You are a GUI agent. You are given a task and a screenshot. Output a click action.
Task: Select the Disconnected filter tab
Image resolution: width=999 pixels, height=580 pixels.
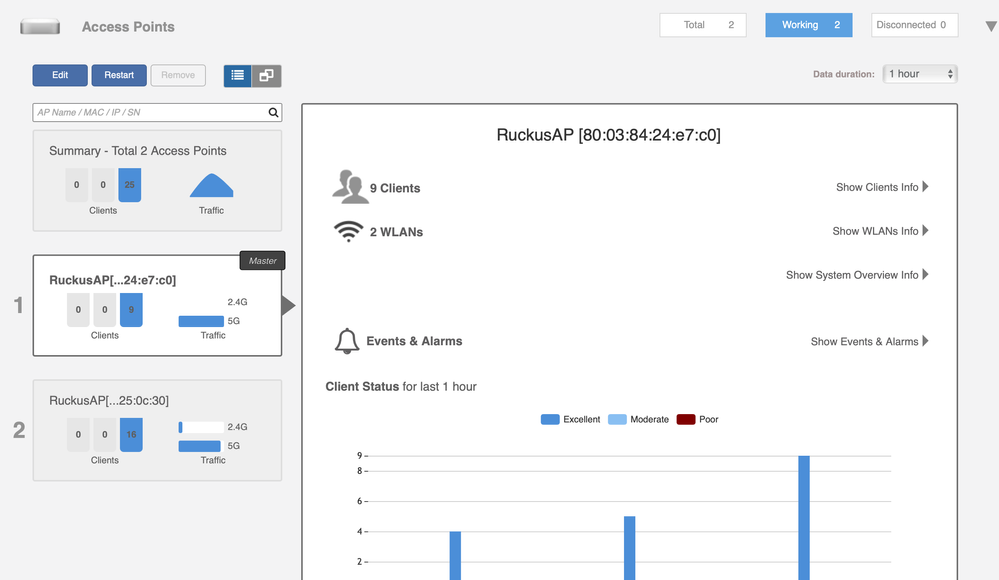point(914,25)
